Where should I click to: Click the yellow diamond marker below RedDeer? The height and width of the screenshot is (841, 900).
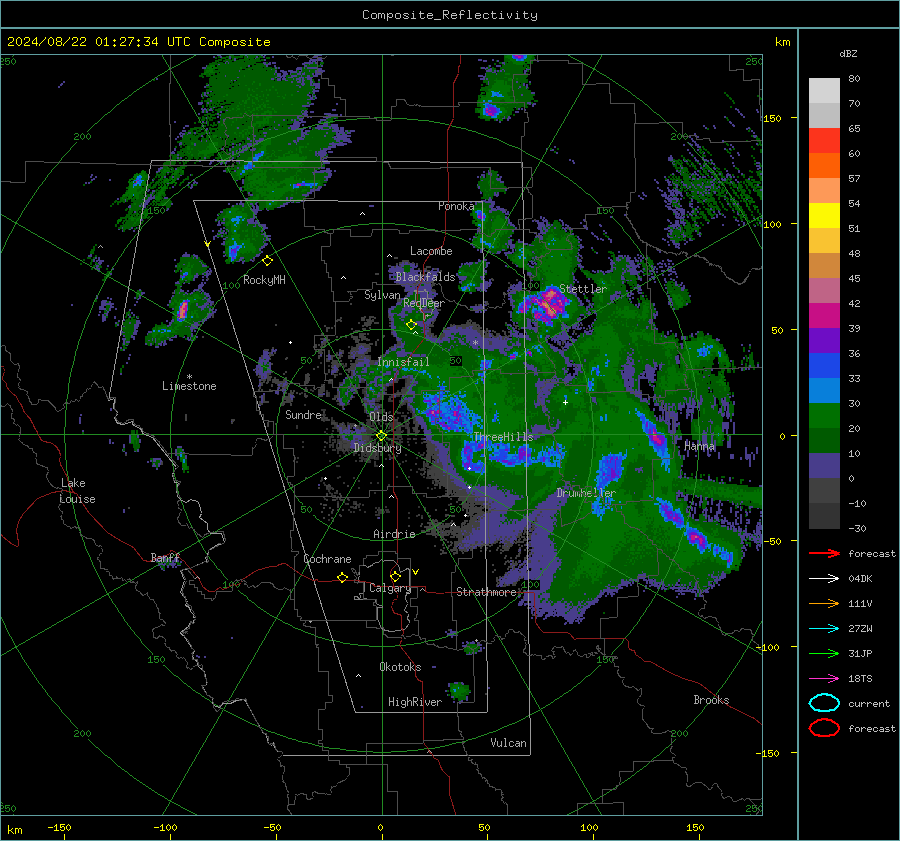(x=411, y=325)
